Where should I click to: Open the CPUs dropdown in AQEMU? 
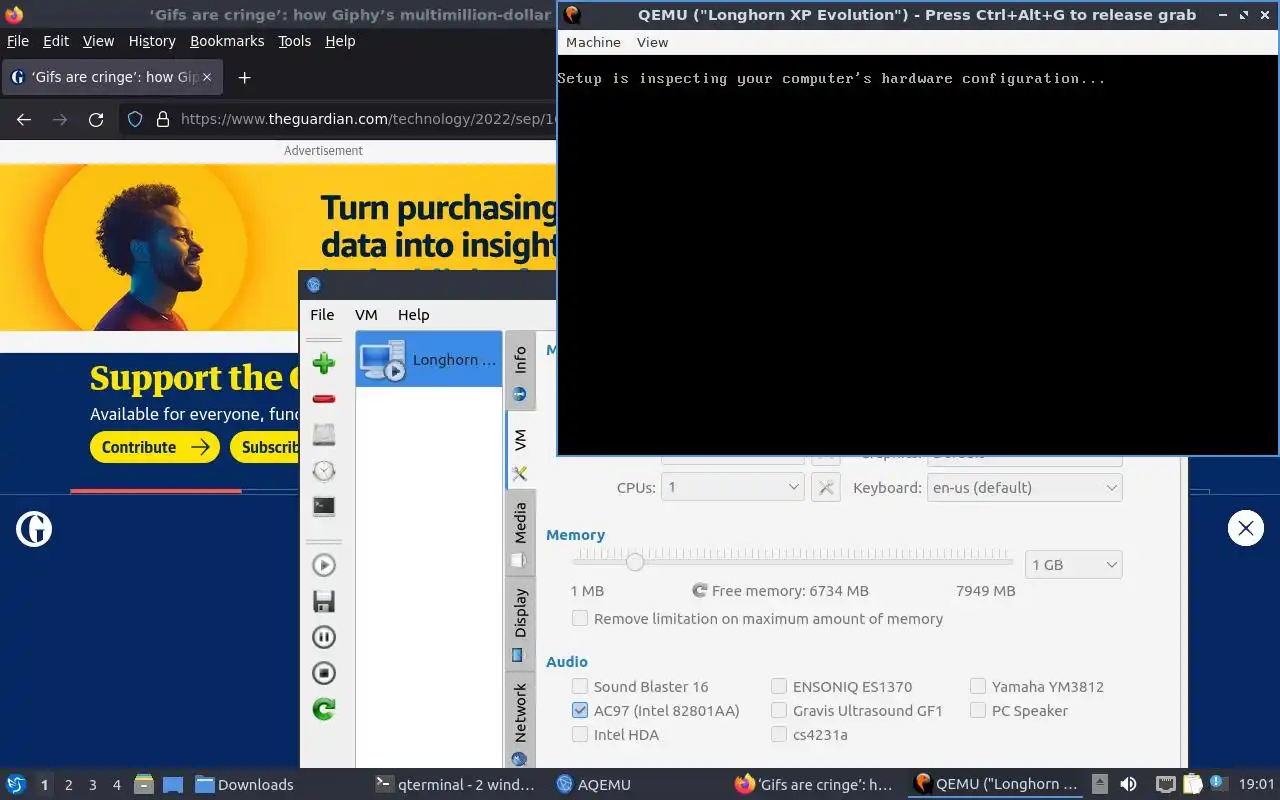click(733, 487)
